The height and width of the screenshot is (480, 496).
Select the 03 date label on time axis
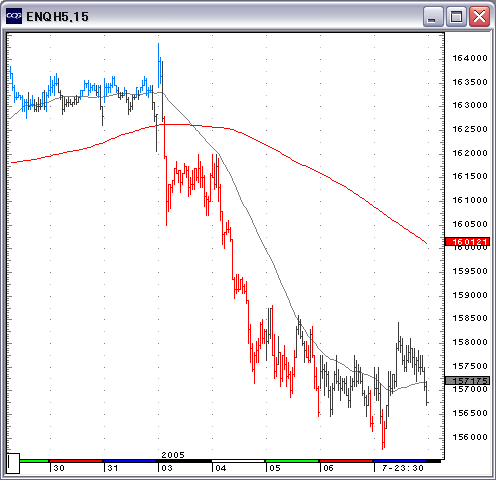pos(167,468)
